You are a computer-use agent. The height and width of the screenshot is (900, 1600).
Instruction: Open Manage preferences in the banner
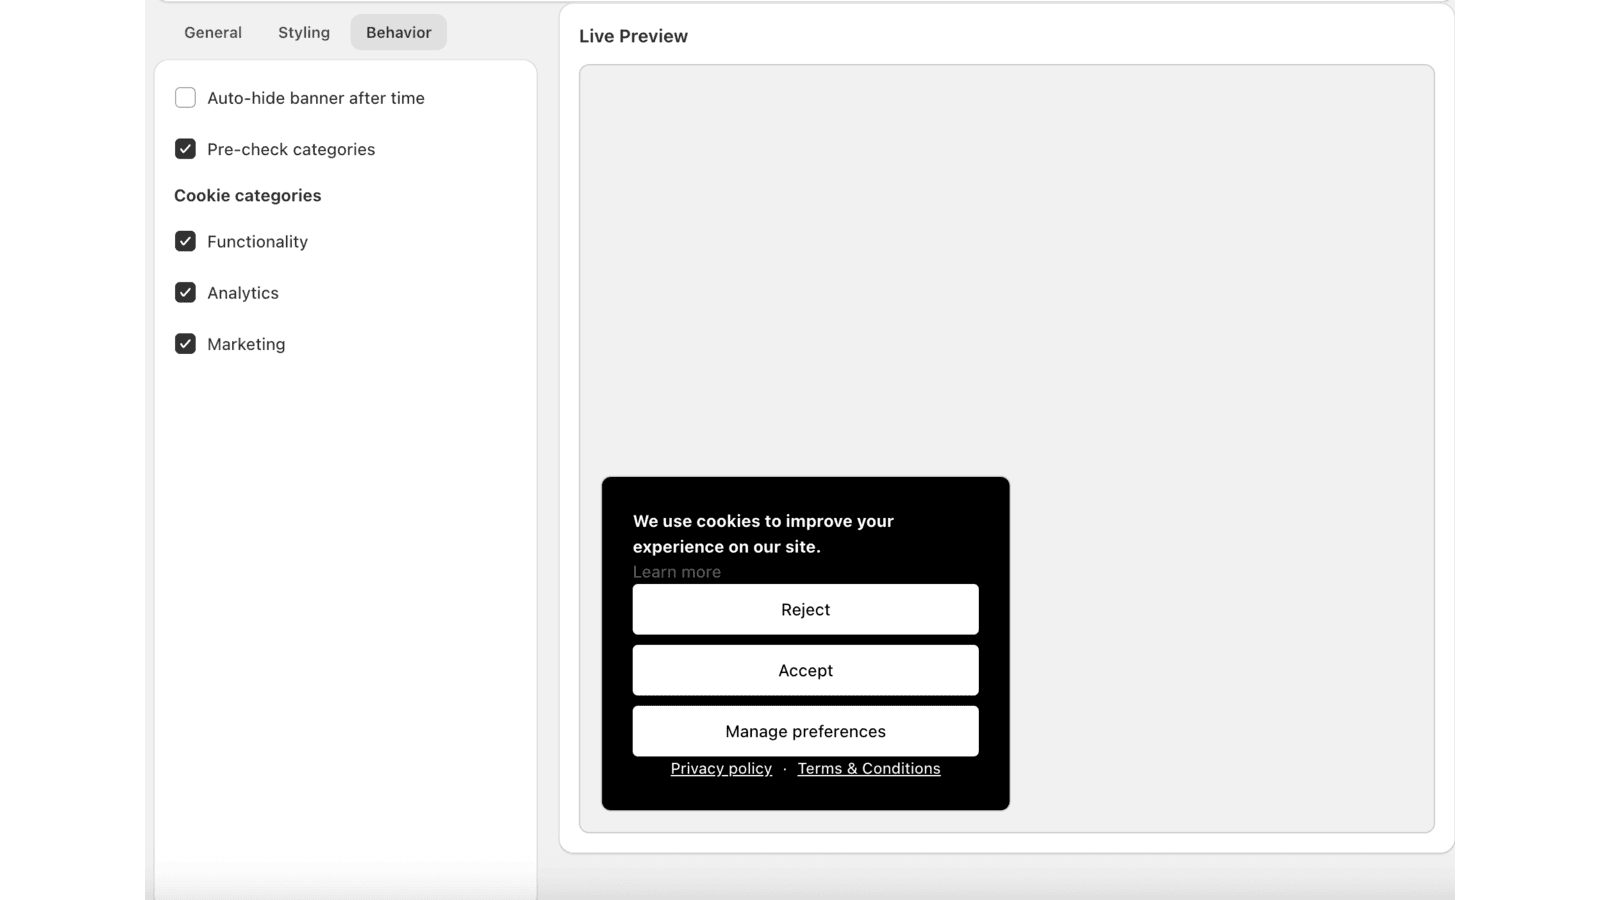click(x=805, y=731)
